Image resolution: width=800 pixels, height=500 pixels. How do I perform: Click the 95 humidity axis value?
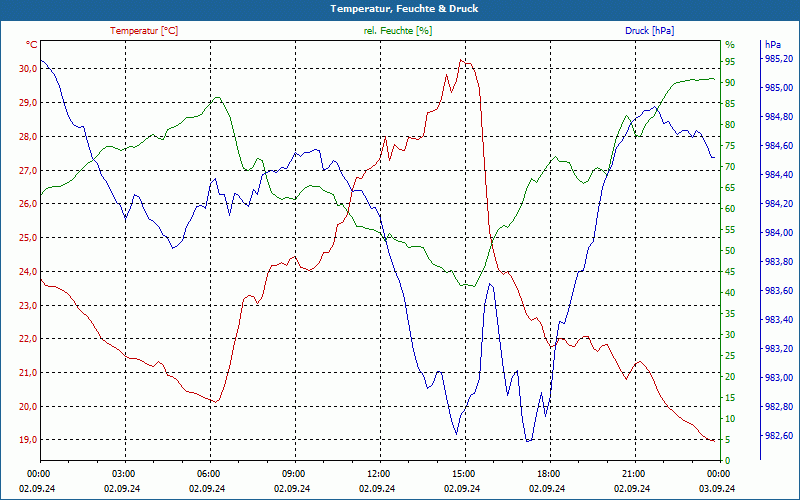(730, 62)
